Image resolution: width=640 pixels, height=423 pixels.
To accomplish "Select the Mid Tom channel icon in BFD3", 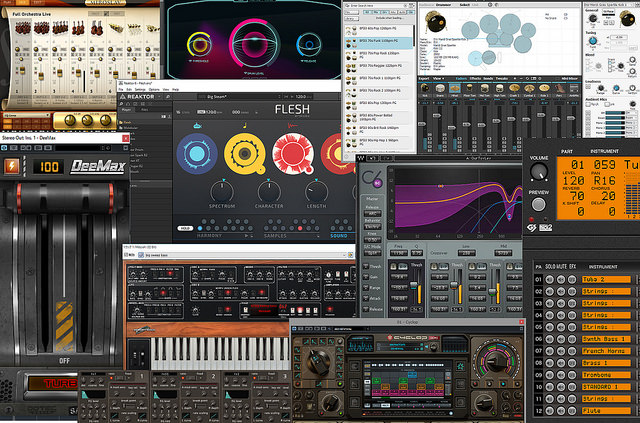I will (x=484, y=87).
